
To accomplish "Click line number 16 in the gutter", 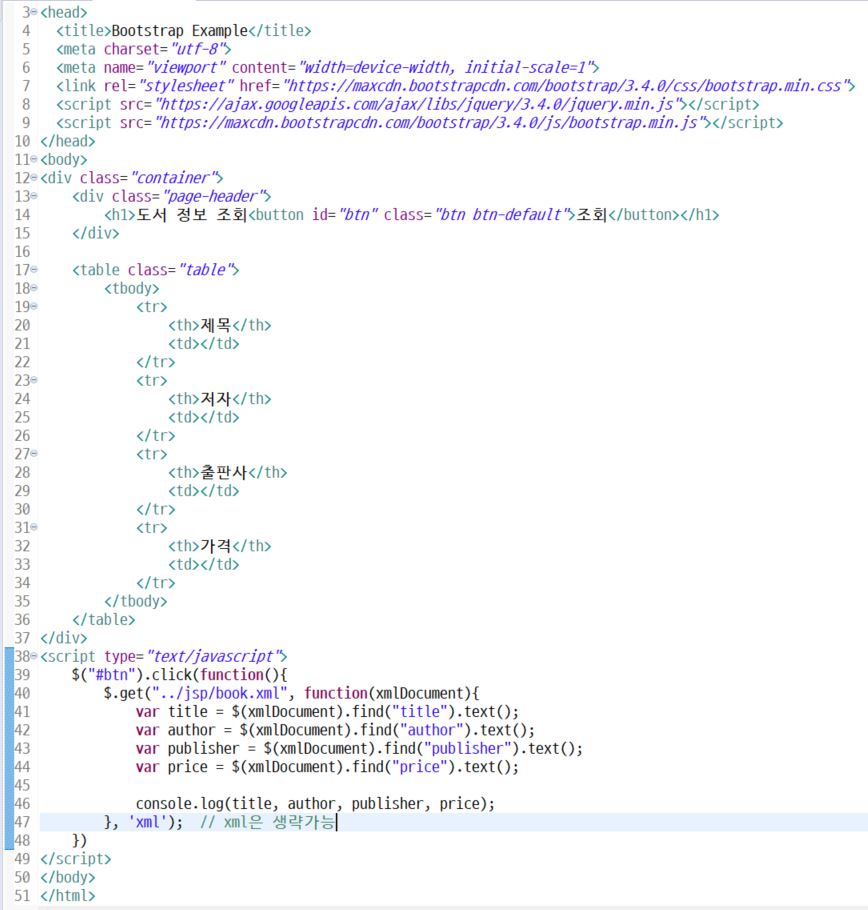I will pyautogui.click(x=22, y=251).
